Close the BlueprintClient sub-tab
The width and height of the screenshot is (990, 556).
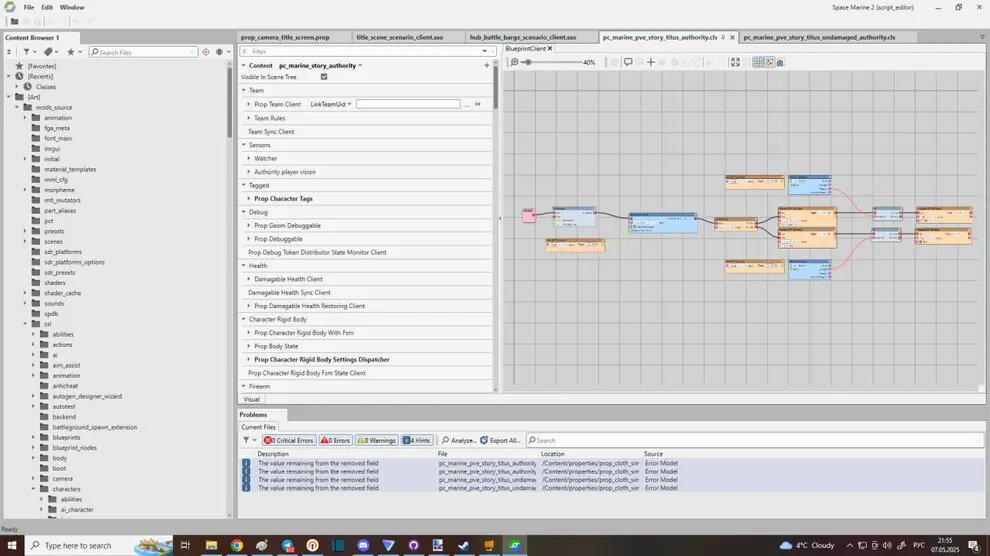coord(550,49)
